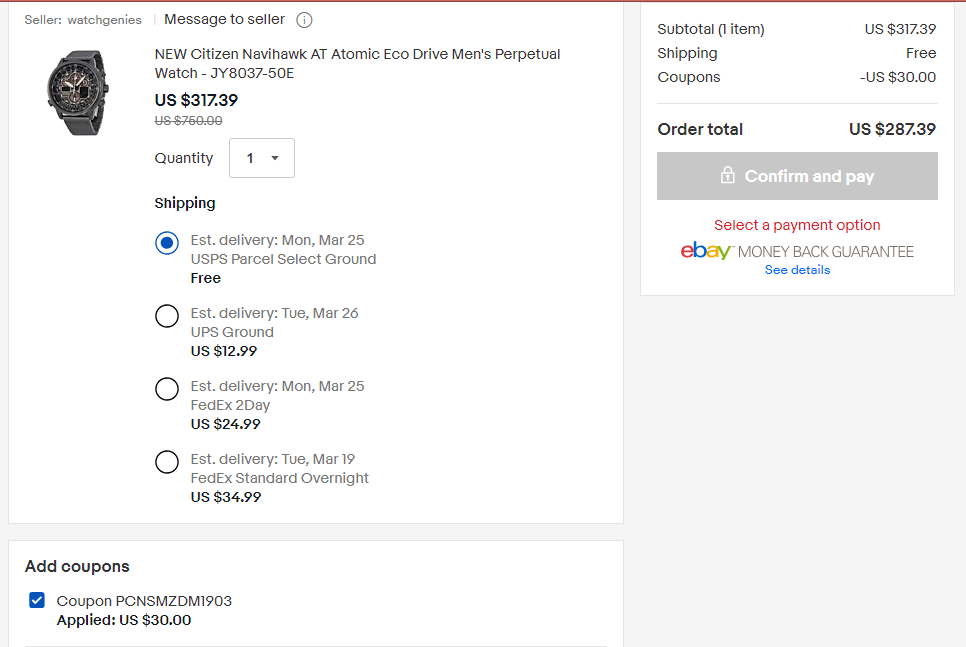Uncheck coupon PCNSMZDM1903
966x647 pixels.
pos(37,600)
